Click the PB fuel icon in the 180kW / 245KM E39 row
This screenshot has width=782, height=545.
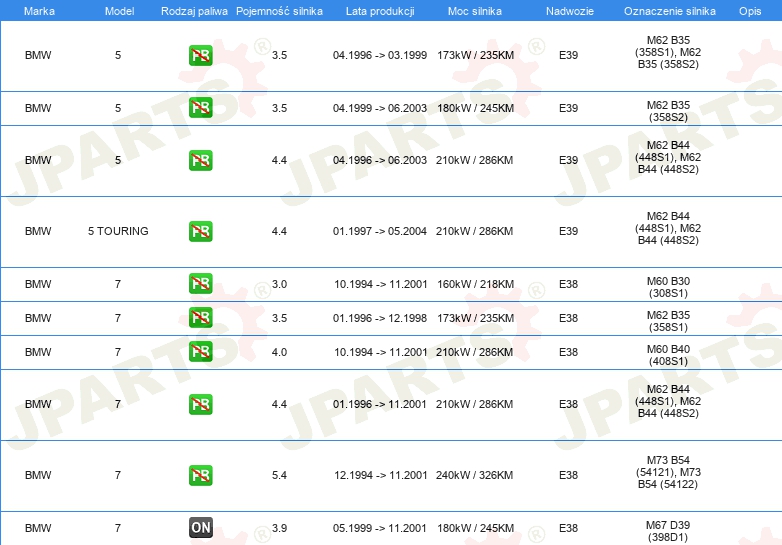pos(200,108)
